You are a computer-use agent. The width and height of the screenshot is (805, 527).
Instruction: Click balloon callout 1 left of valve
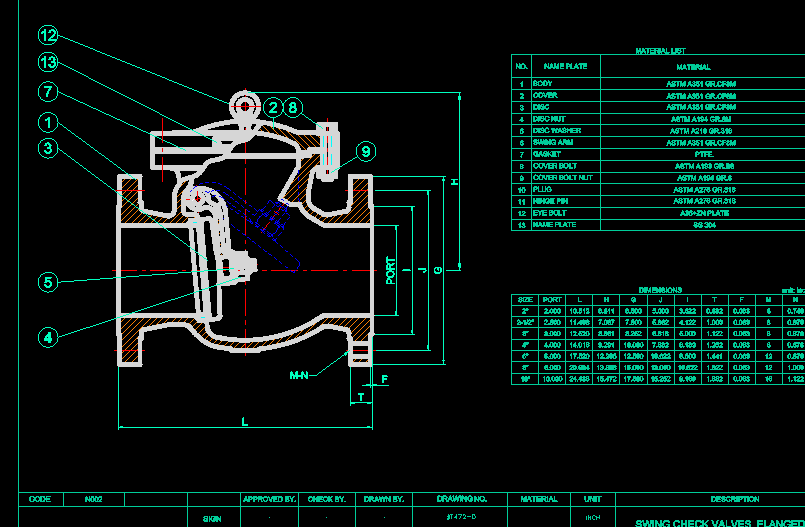[x=48, y=123]
